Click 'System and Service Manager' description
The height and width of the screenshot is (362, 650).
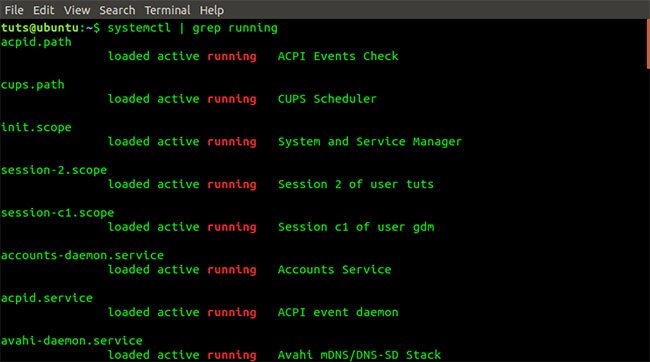369,142
